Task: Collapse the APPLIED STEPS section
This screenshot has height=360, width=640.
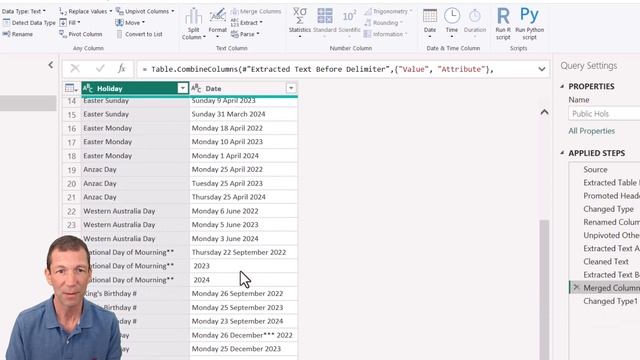Action: click(x=562, y=153)
